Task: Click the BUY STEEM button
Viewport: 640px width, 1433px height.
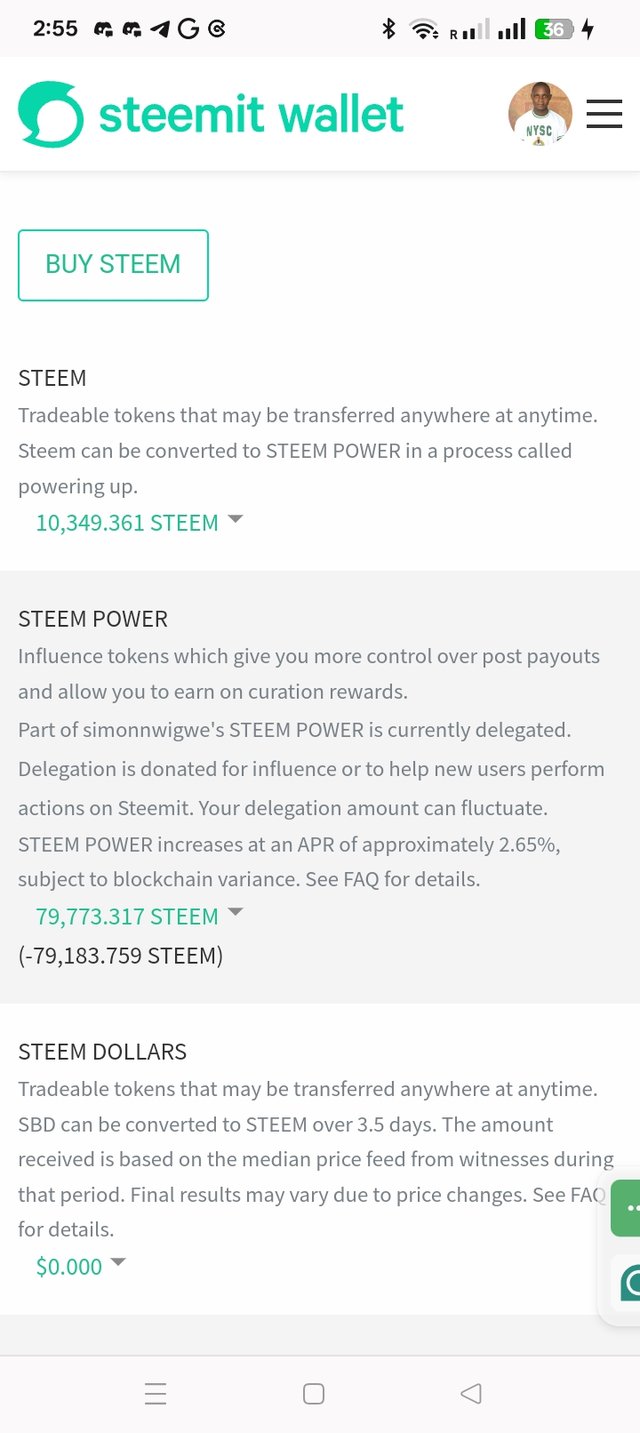Action: [x=113, y=265]
